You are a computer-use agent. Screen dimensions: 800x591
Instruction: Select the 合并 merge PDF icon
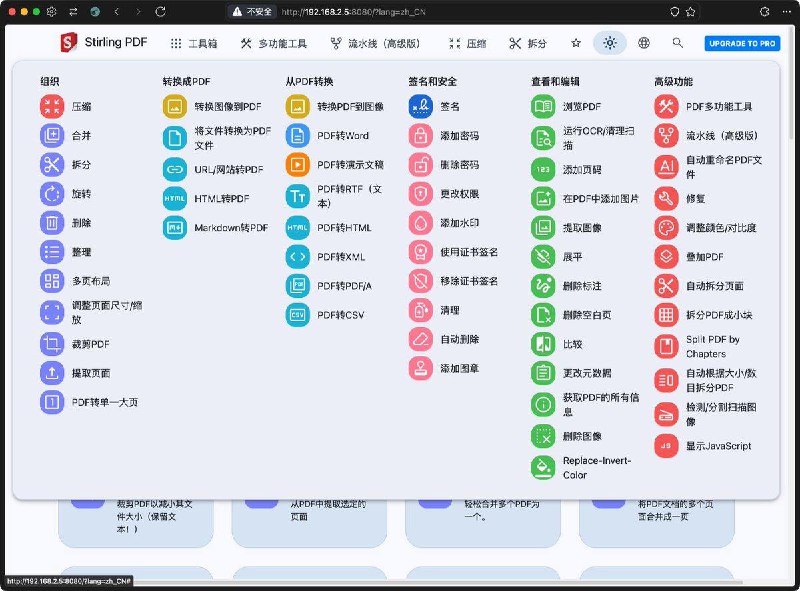(x=52, y=135)
